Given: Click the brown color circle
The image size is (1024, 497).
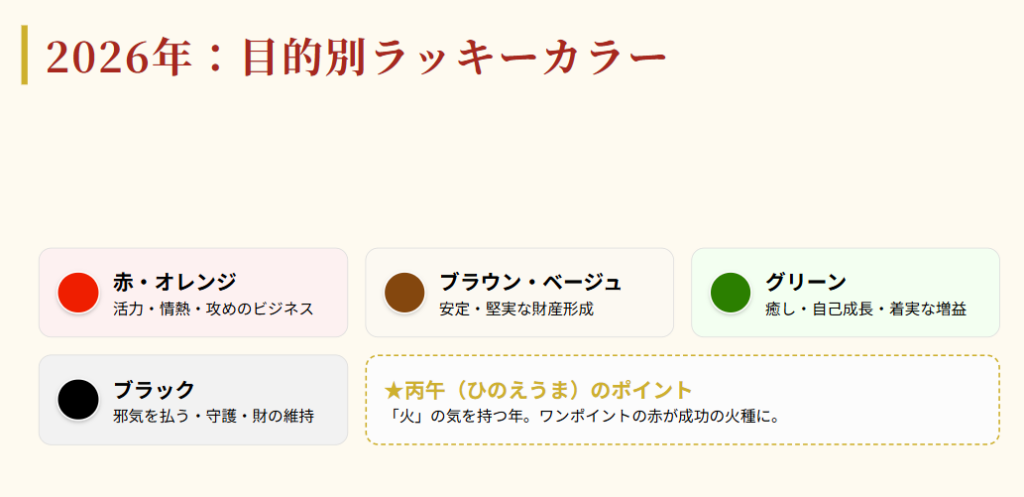Looking at the screenshot, I should click(x=404, y=292).
